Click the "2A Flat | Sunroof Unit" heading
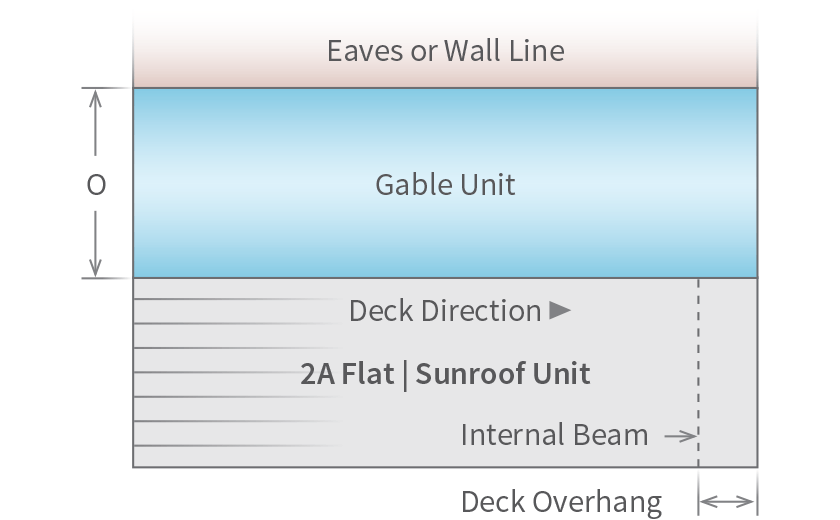 (445, 374)
